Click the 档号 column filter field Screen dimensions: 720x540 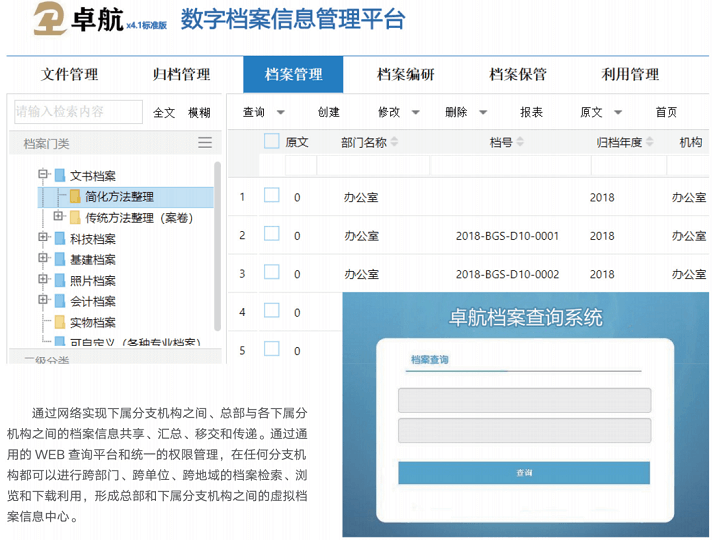pyautogui.click(x=511, y=165)
